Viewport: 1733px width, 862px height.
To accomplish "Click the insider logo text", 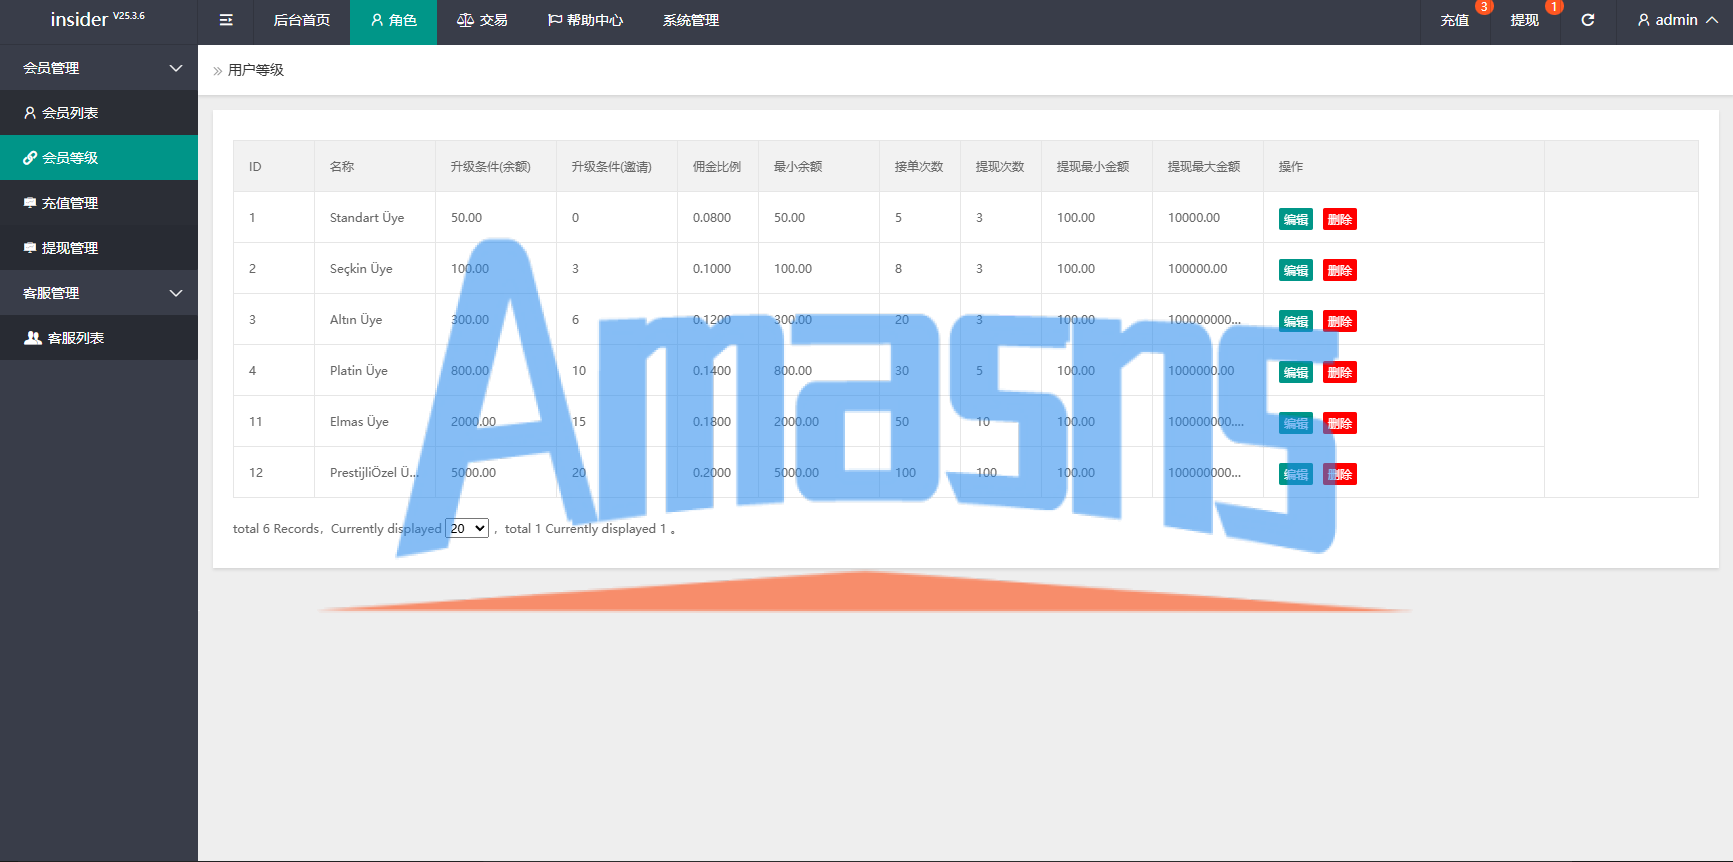I will (x=79, y=20).
